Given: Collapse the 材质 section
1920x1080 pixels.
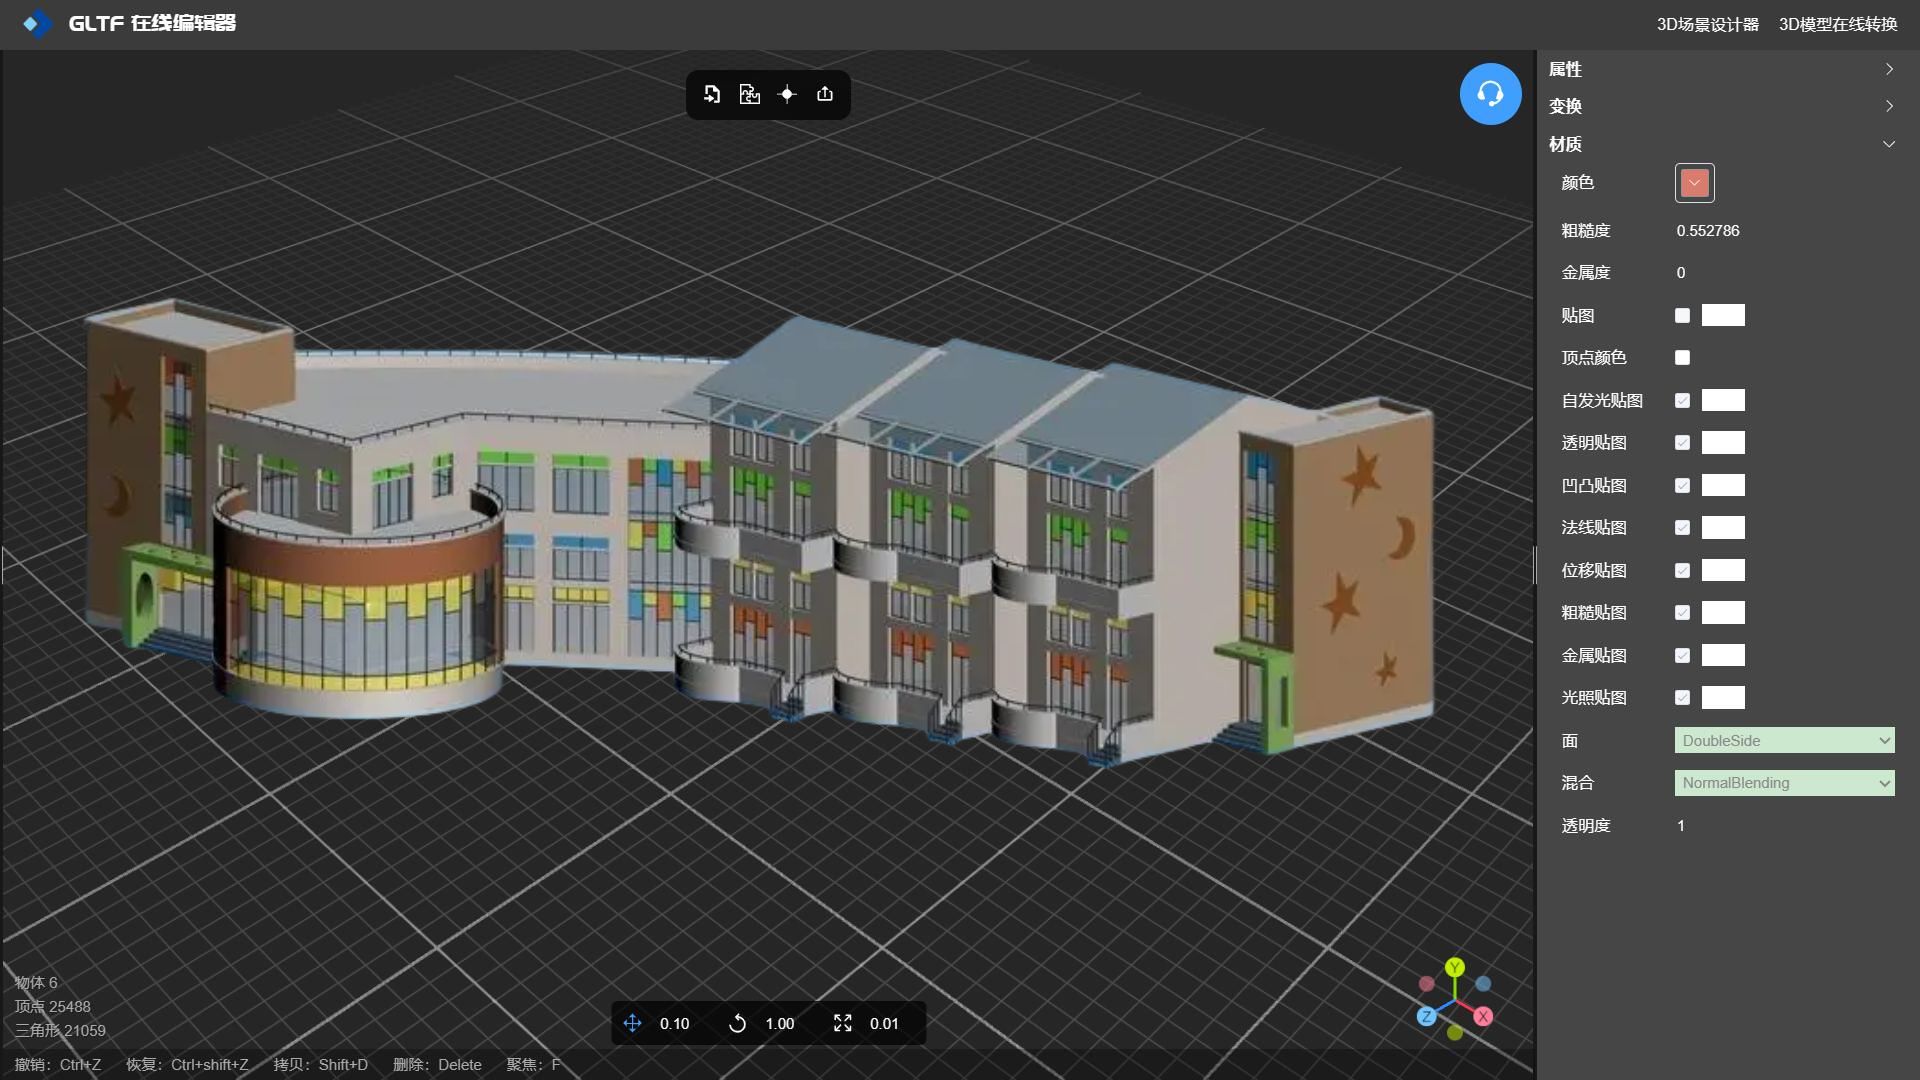Looking at the screenshot, I should [x=1722, y=144].
